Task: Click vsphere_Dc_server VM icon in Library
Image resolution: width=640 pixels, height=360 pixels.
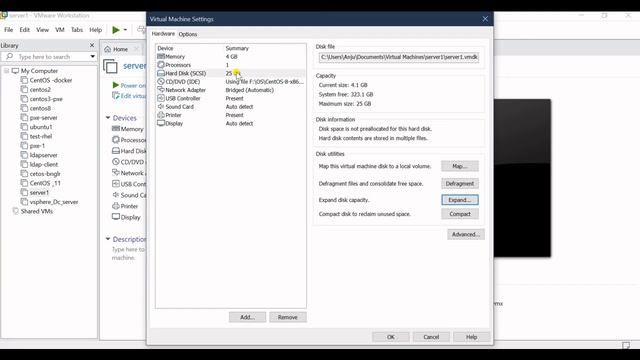Action: [x=24, y=202]
